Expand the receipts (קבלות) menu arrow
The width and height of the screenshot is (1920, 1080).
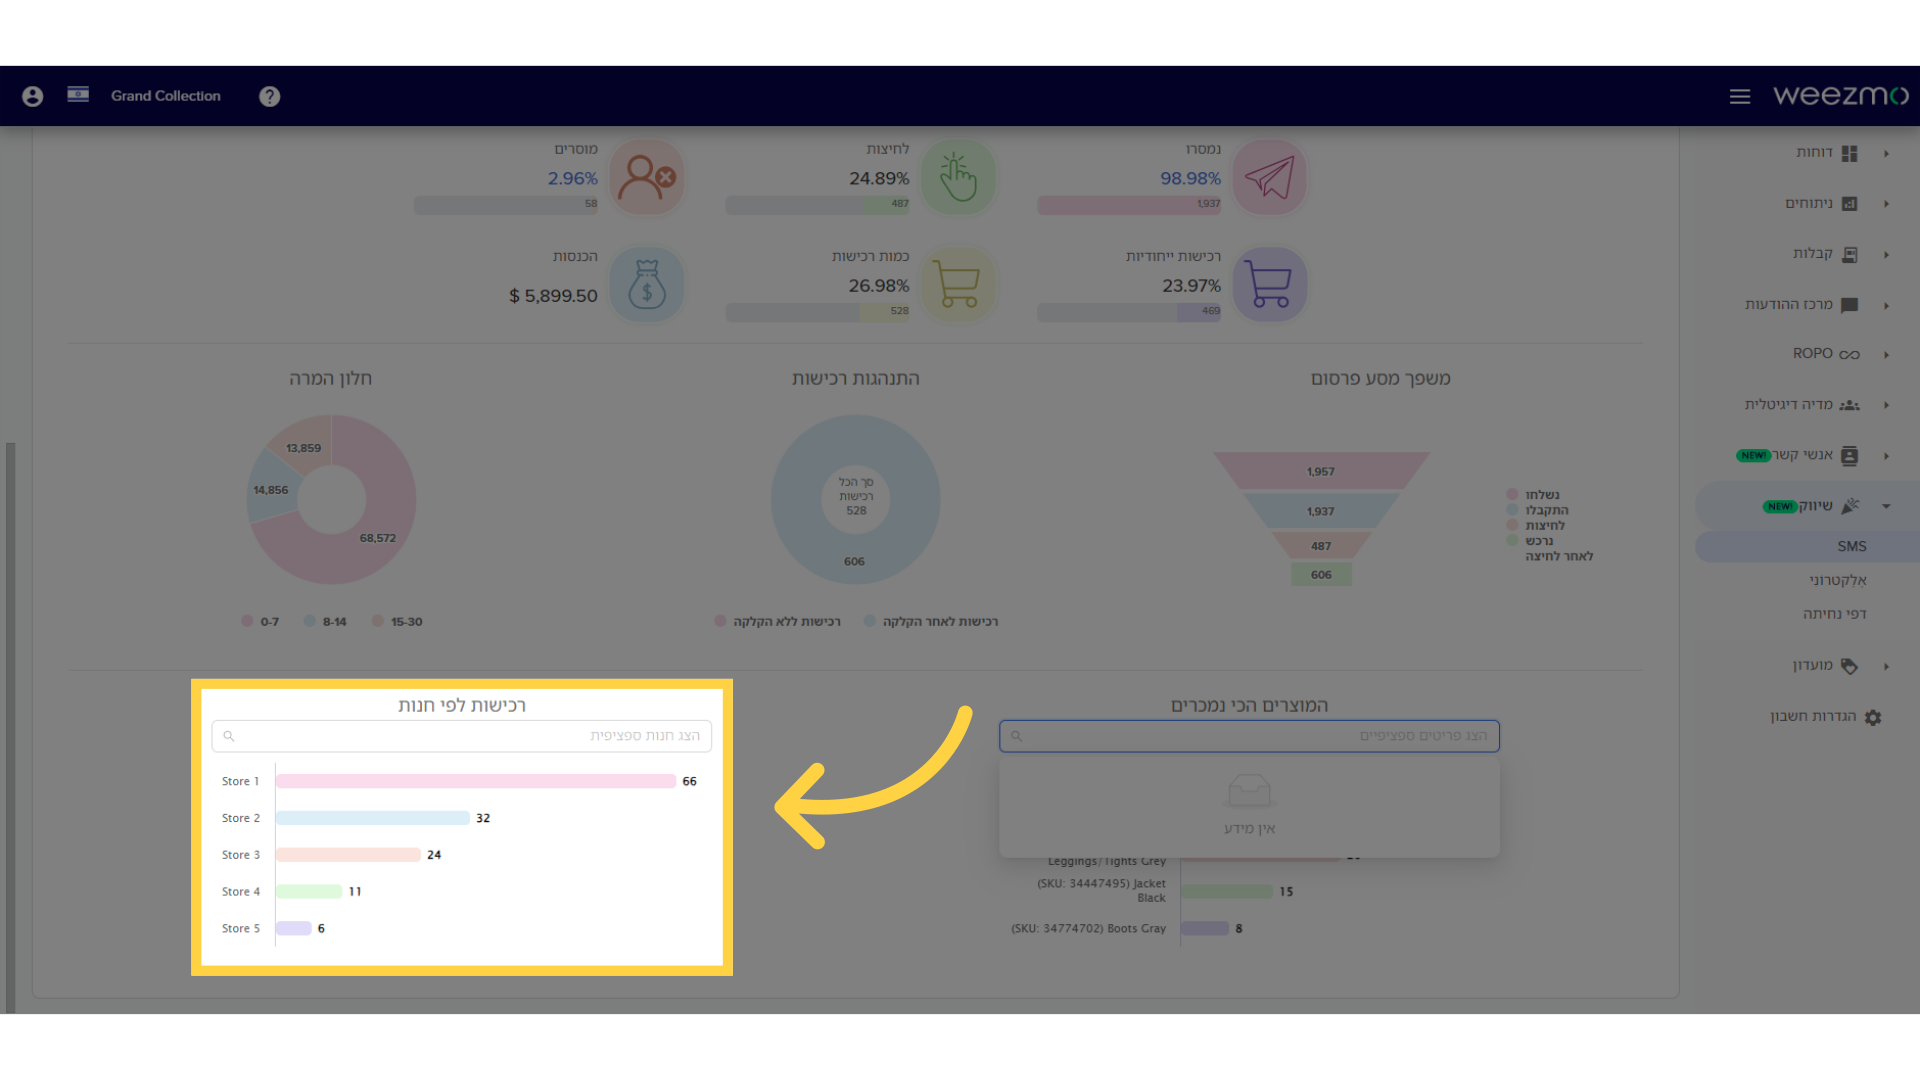click(1887, 255)
